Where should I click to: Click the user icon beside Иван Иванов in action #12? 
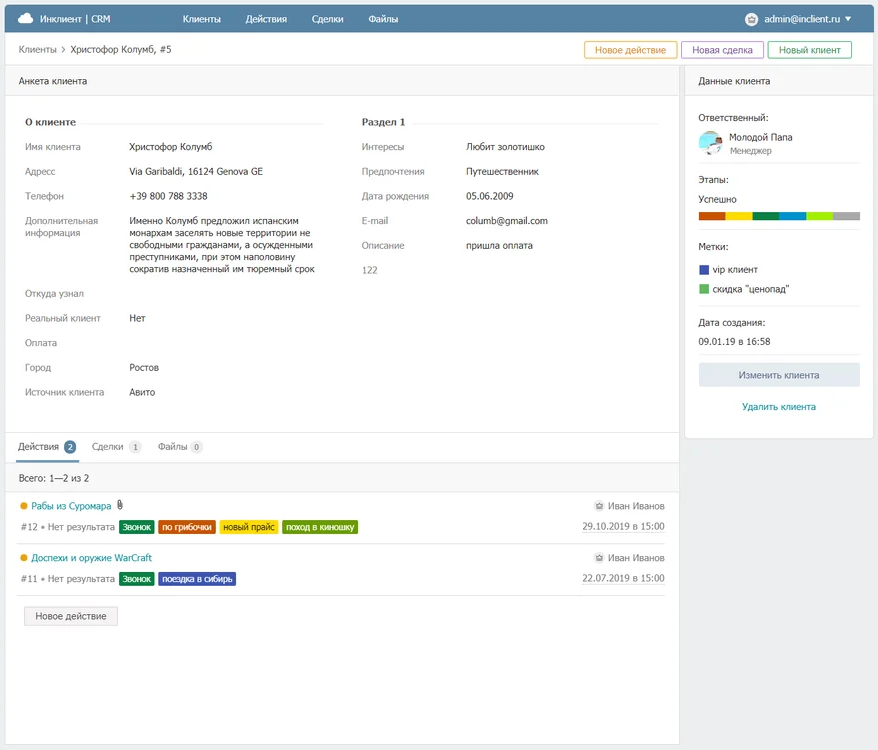click(598, 506)
